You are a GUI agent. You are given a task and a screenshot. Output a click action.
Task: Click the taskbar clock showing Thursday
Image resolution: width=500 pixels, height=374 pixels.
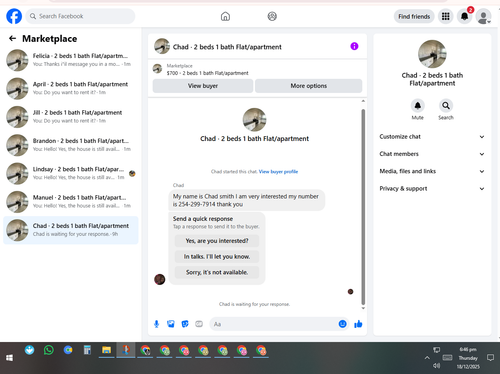click(x=468, y=358)
